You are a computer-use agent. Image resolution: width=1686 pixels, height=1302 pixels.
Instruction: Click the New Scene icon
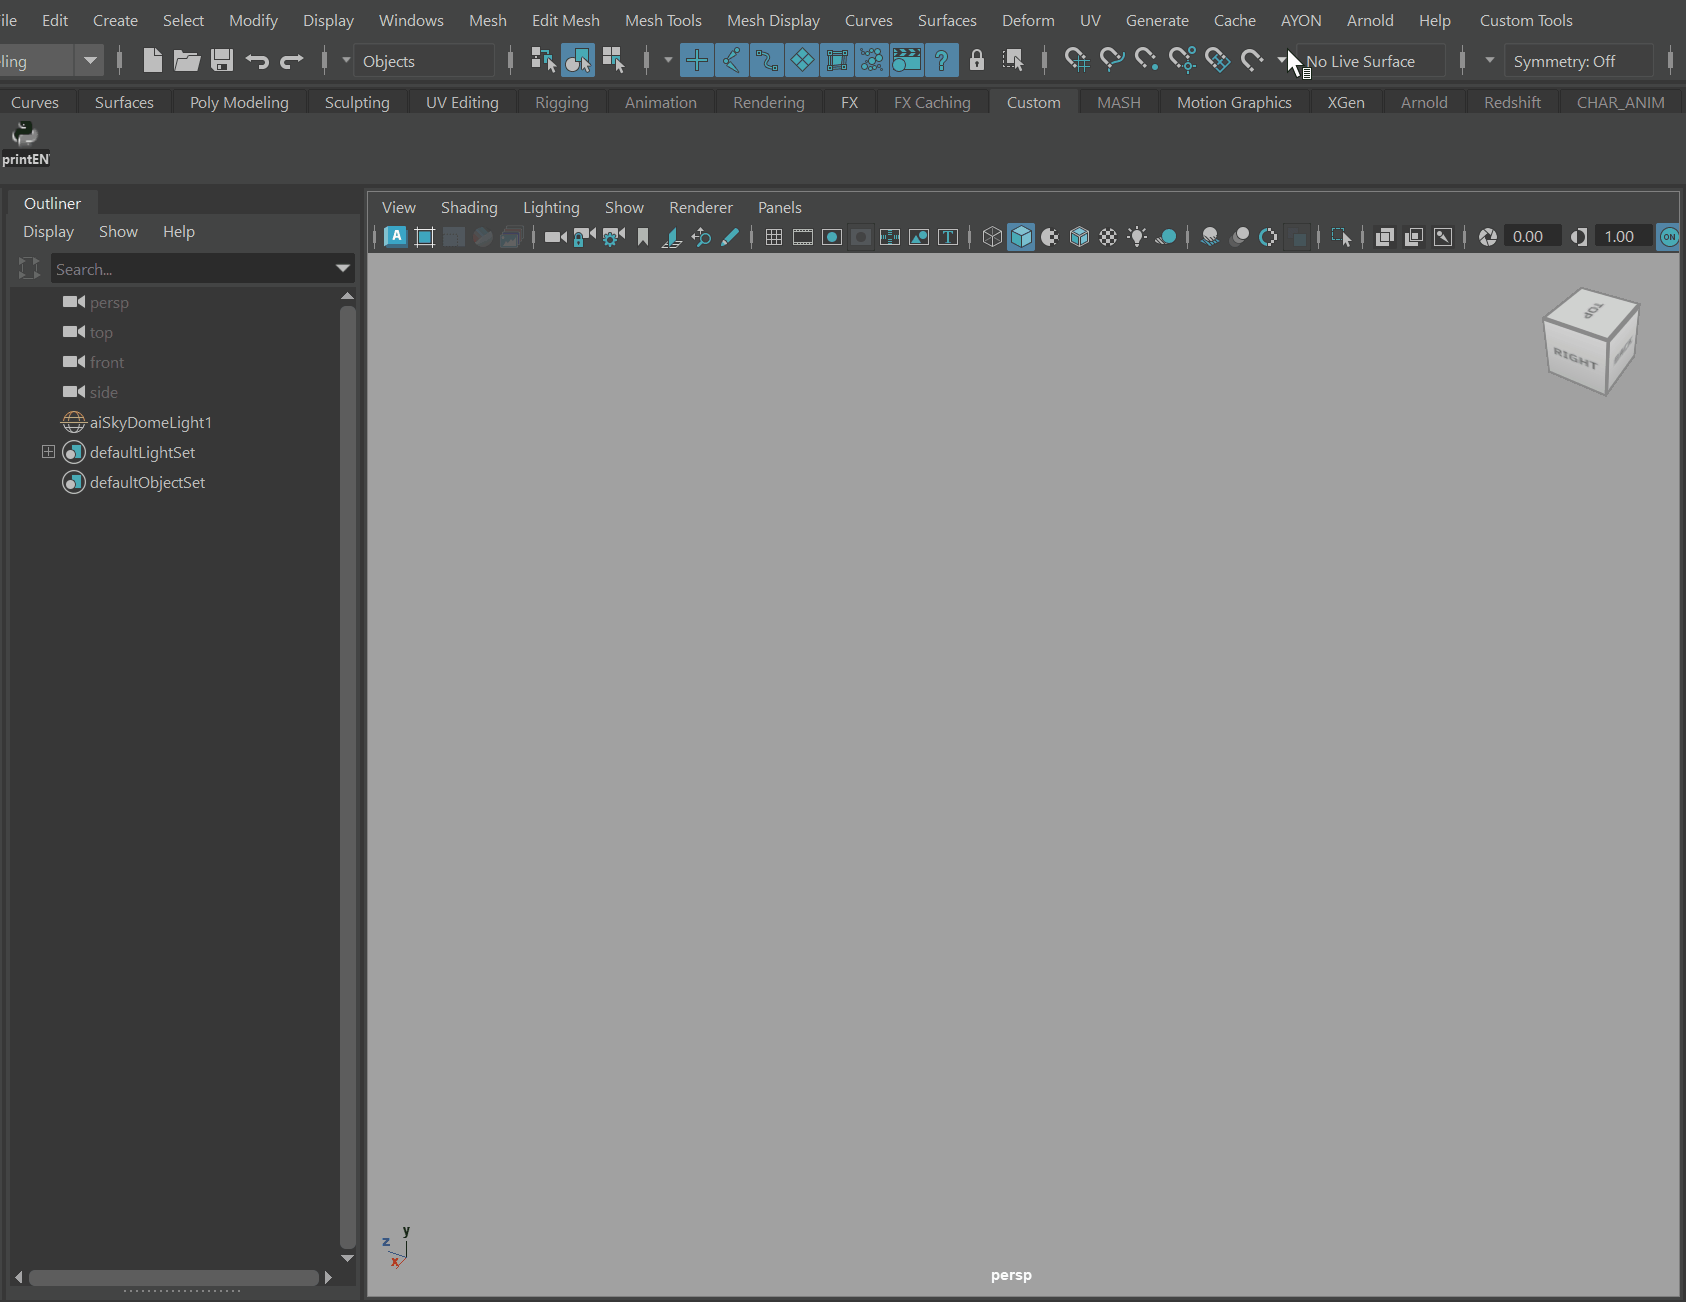(152, 61)
